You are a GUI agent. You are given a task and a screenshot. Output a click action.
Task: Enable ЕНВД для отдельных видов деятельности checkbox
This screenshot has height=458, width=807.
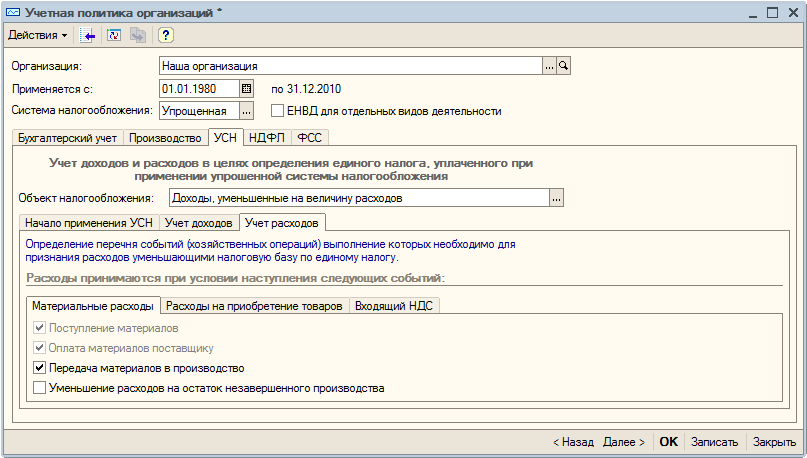pos(277,111)
